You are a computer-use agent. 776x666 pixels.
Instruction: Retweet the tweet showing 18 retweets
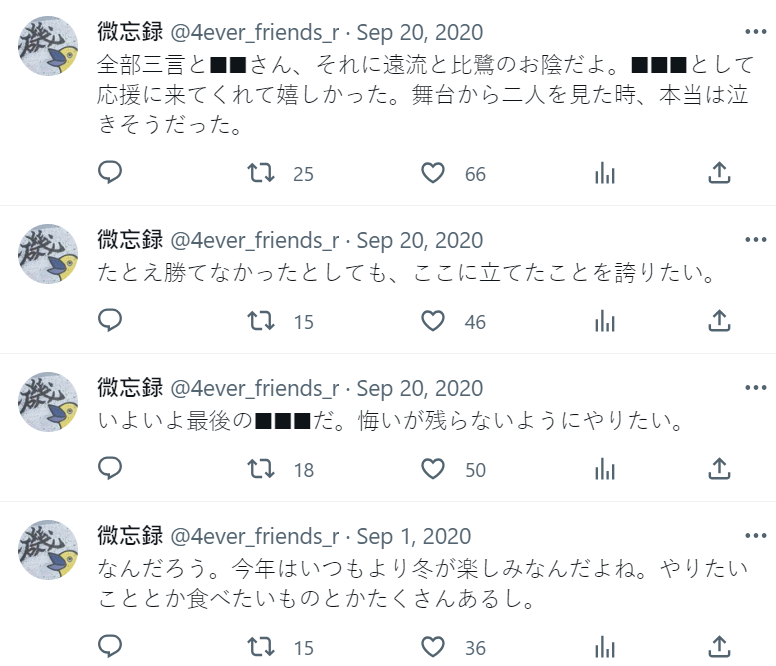(x=261, y=469)
